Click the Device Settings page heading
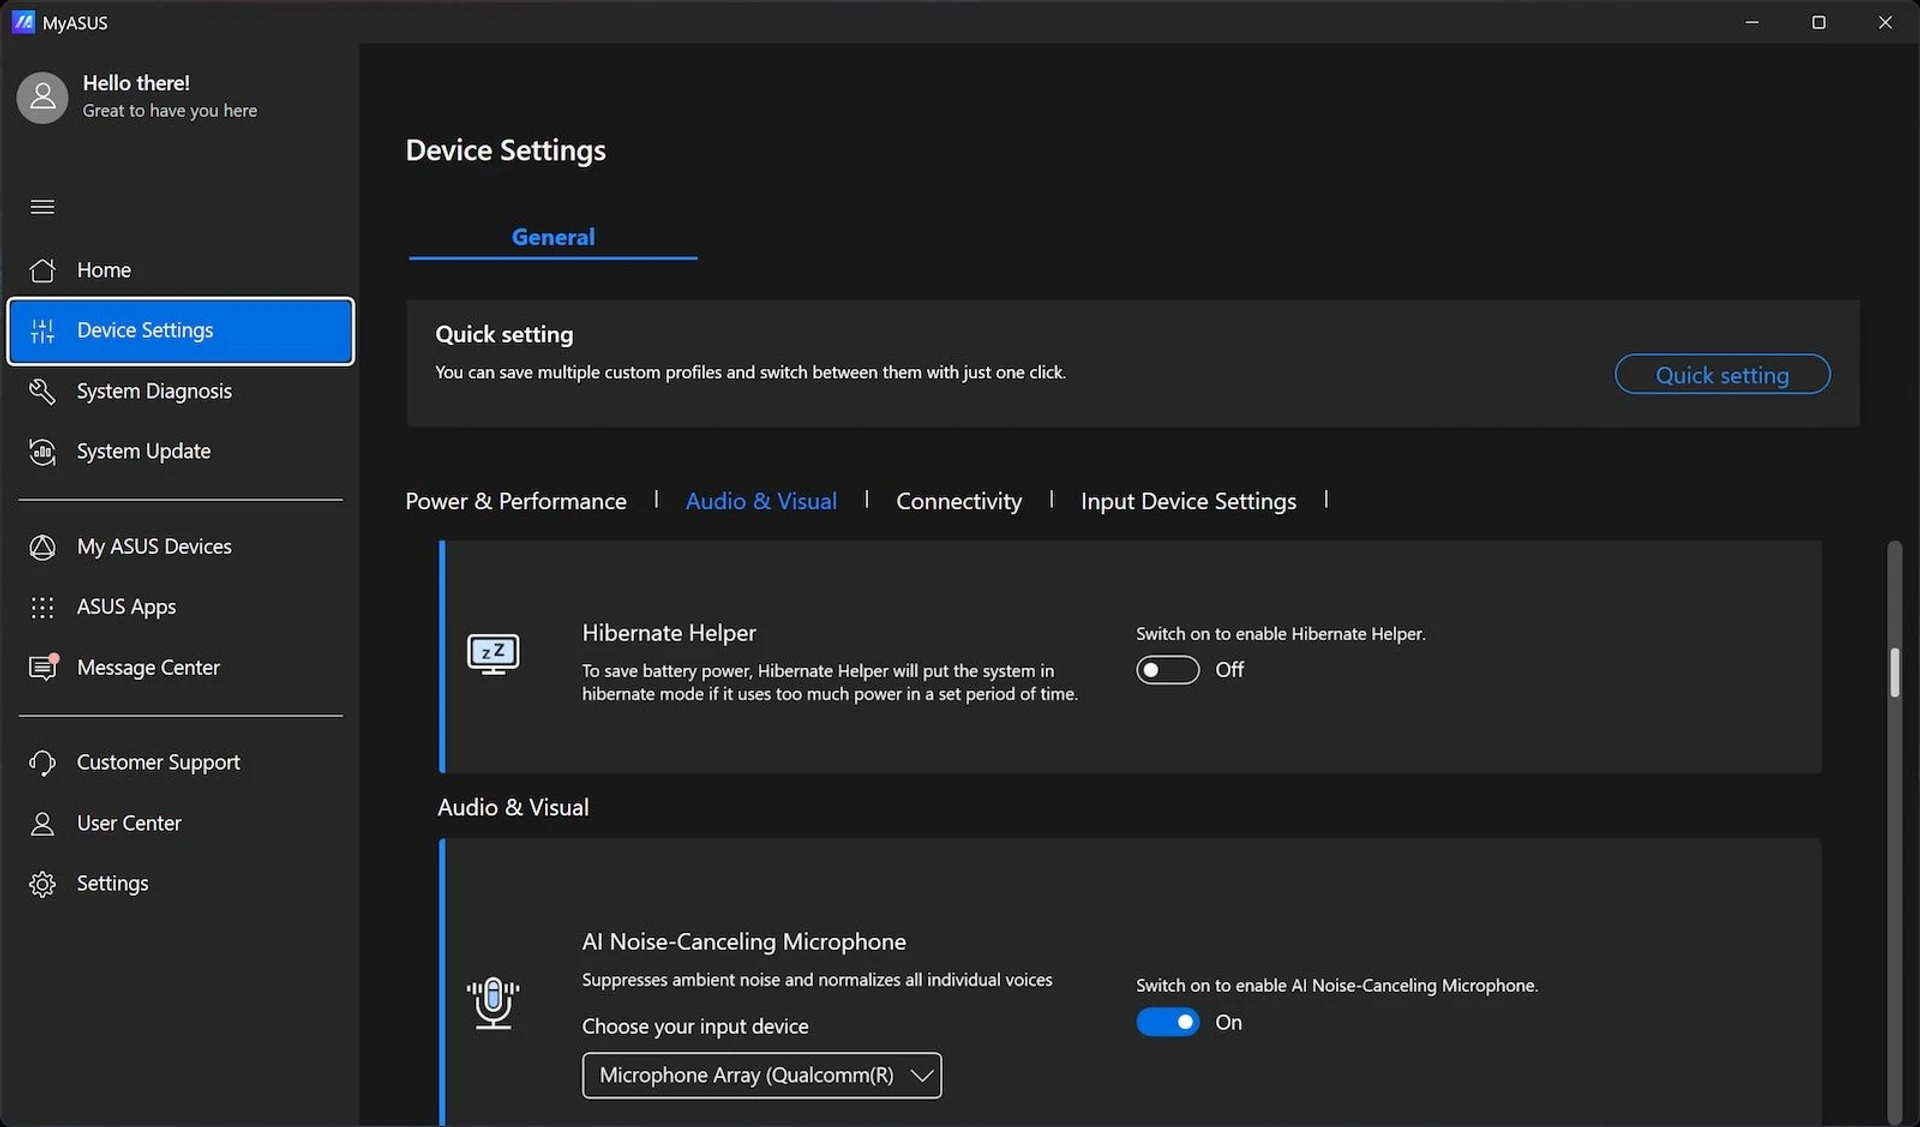The width and height of the screenshot is (1920, 1127). [506, 150]
